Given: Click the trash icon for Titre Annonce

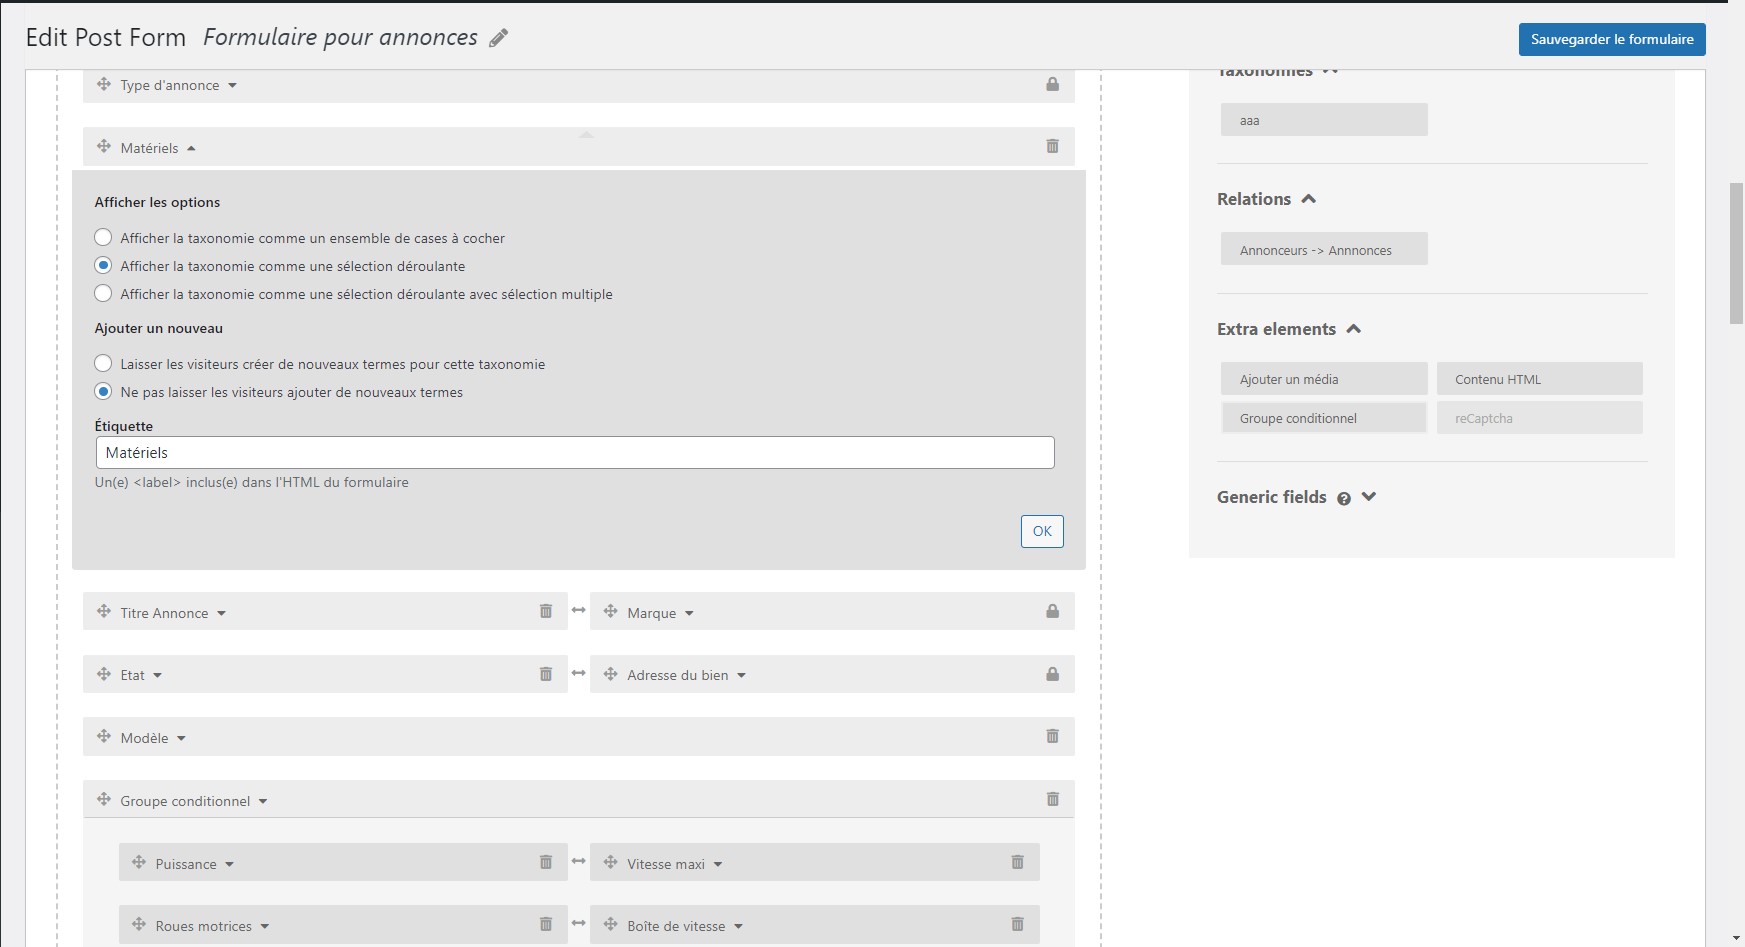Looking at the screenshot, I should 546,611.
